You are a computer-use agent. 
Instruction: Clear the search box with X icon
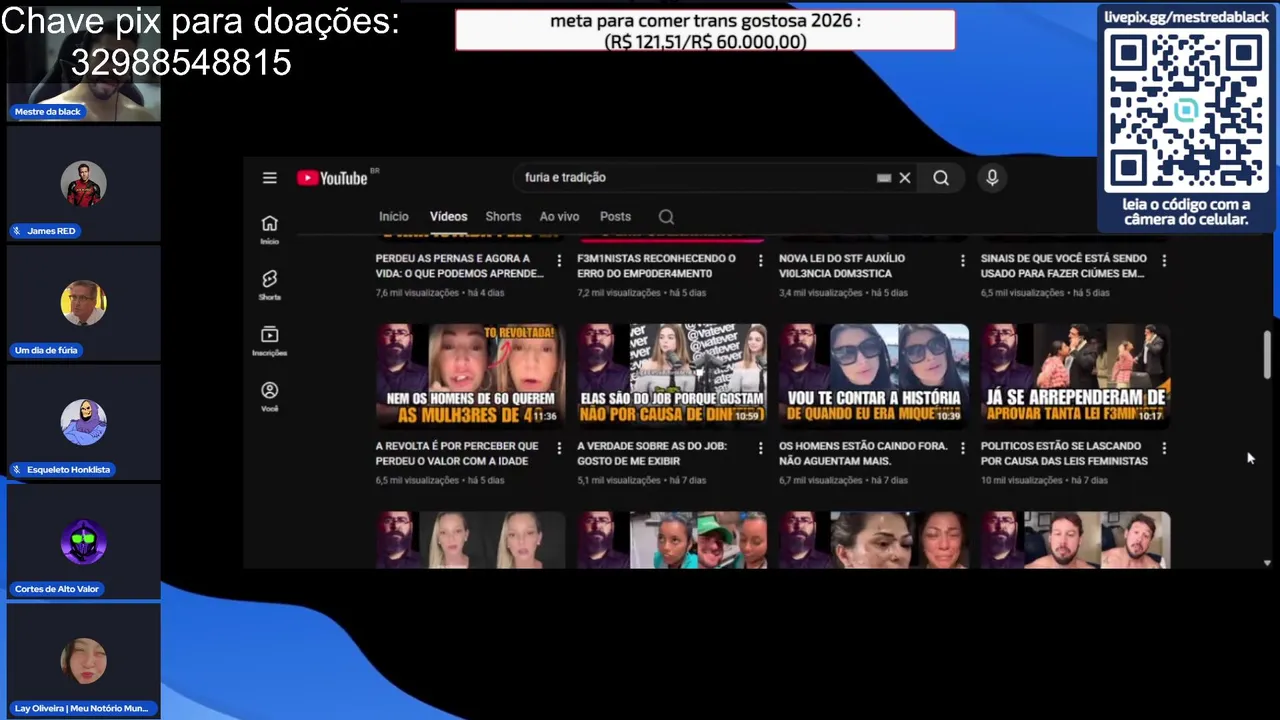click(x=905, y=178)
